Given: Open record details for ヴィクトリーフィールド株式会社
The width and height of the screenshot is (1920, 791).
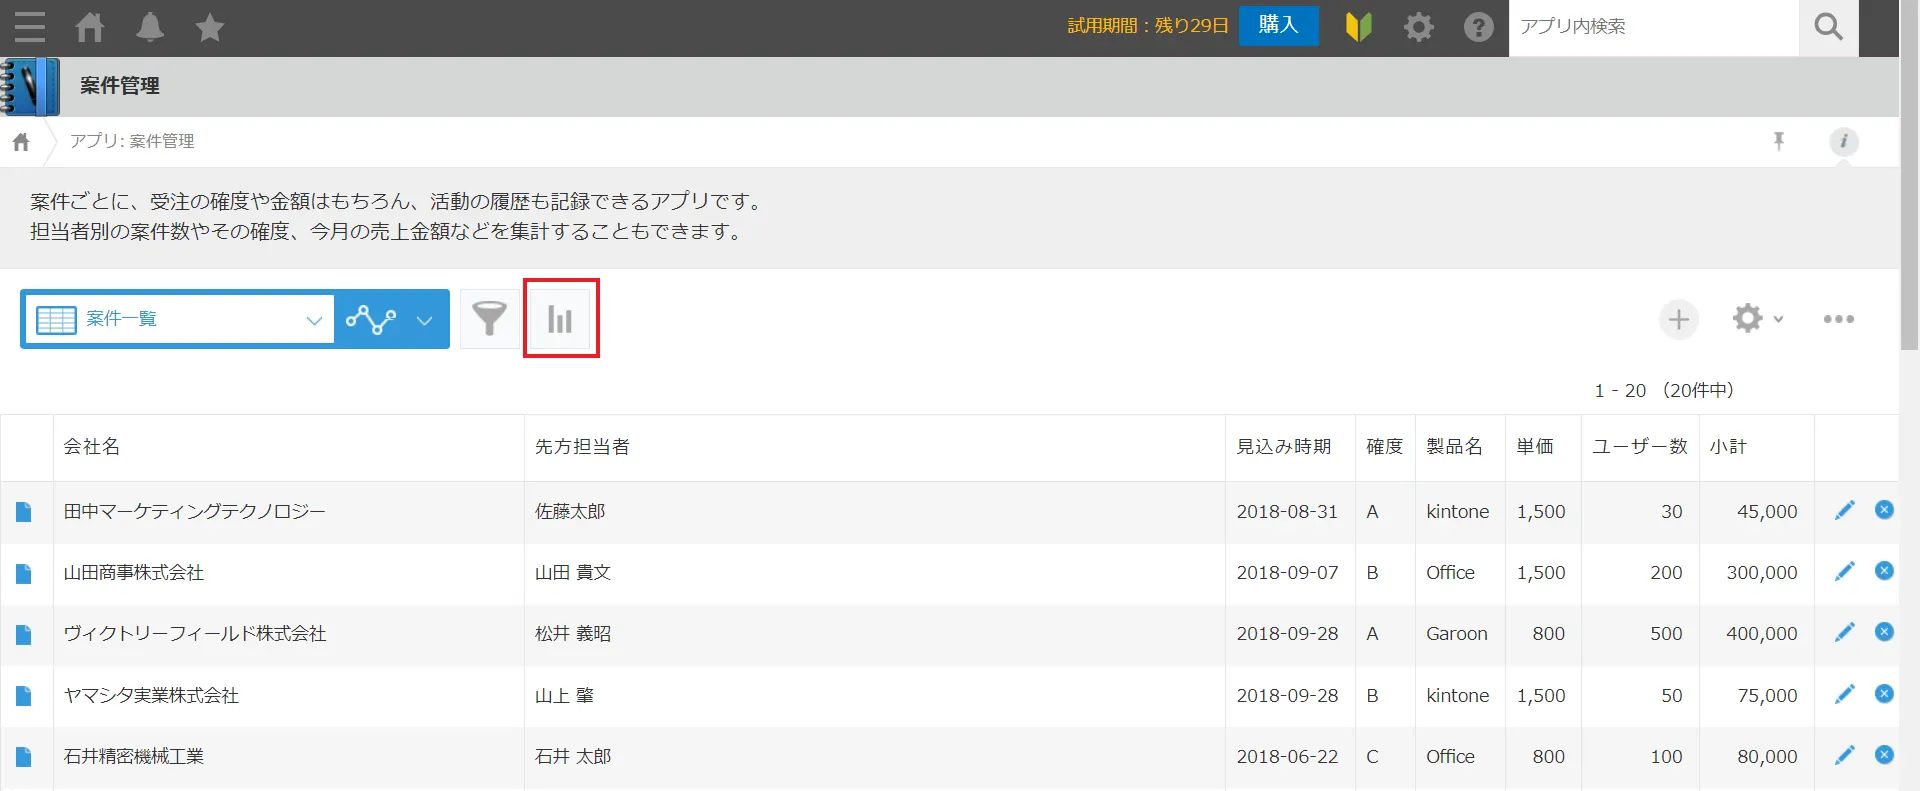Looking at the screenshot, I should pyautogui.click(x=24, y=634).
